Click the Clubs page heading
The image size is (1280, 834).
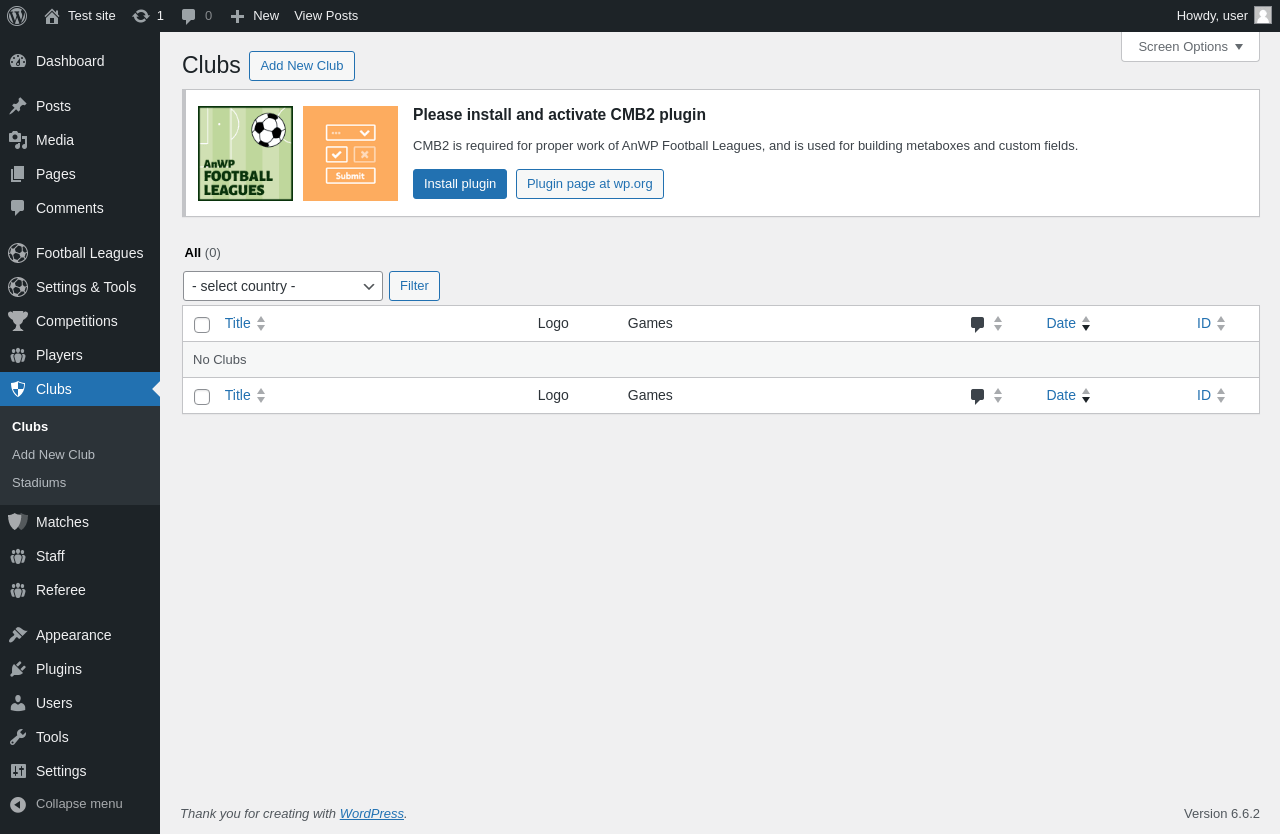(211, 65)
